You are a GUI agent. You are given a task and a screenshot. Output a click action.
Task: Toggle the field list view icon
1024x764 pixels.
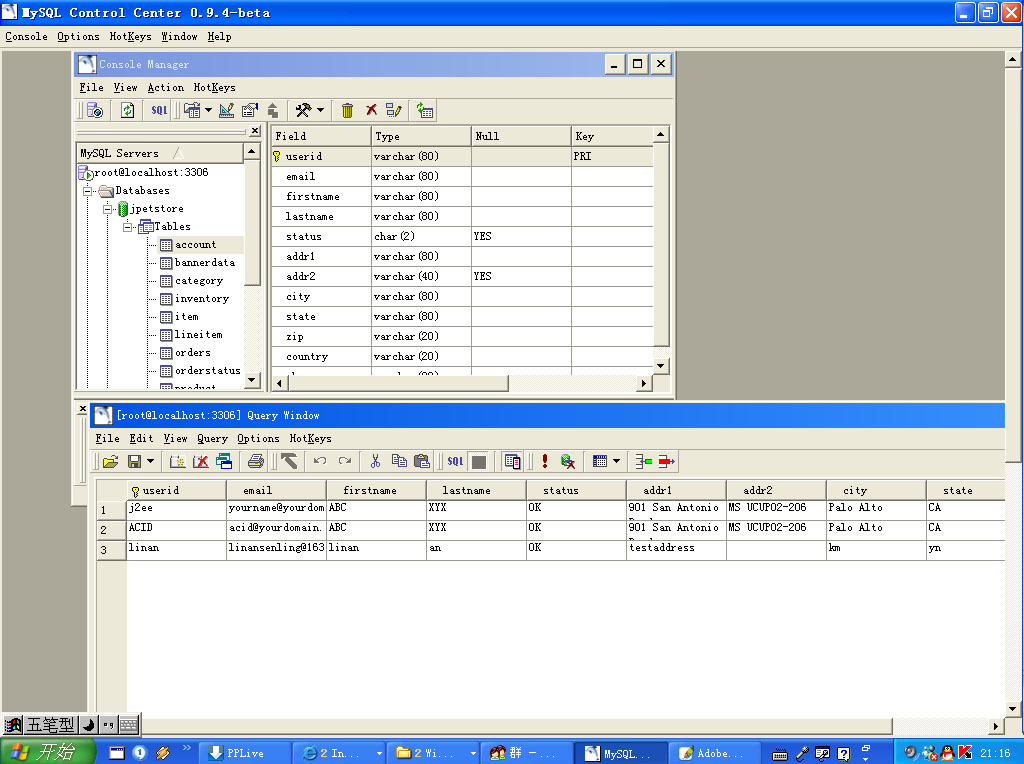pyautogui.click(x=512, y=462)
